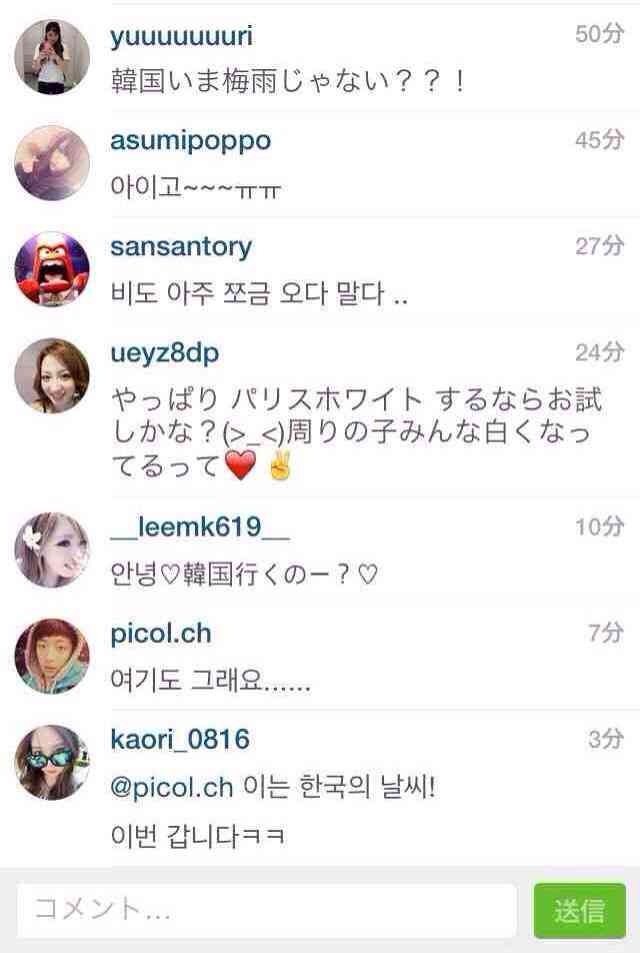Go to sansantory's profile via username
The height and width of the screenshot is (953, 640).
tap(181, 247)
